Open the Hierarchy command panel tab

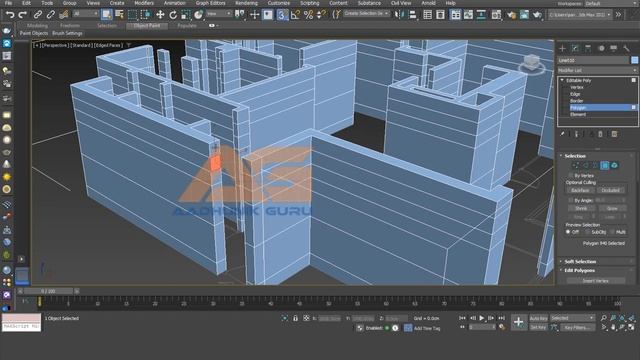click(x=588, y=49)
